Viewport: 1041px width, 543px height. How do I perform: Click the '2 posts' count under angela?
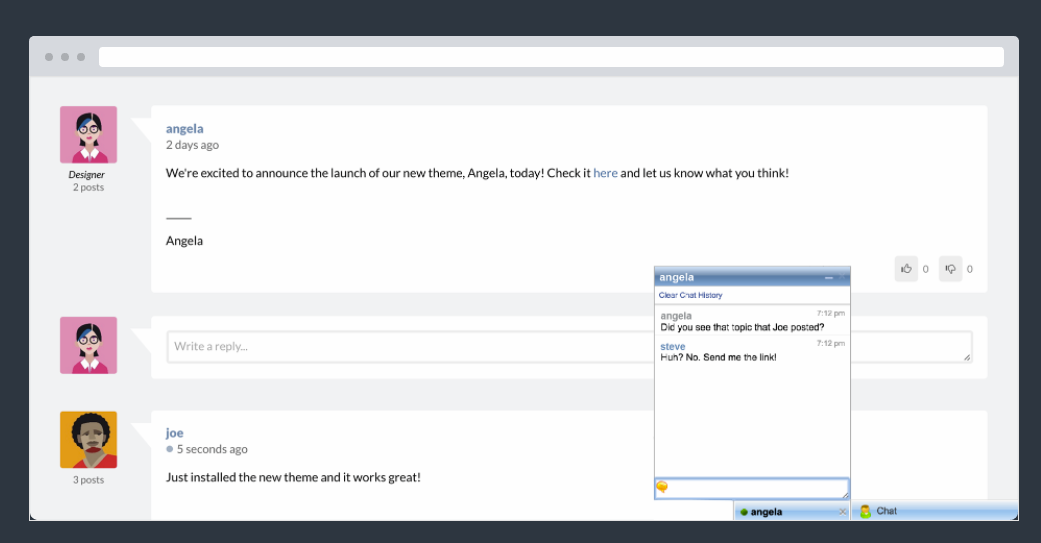[88, 188]
